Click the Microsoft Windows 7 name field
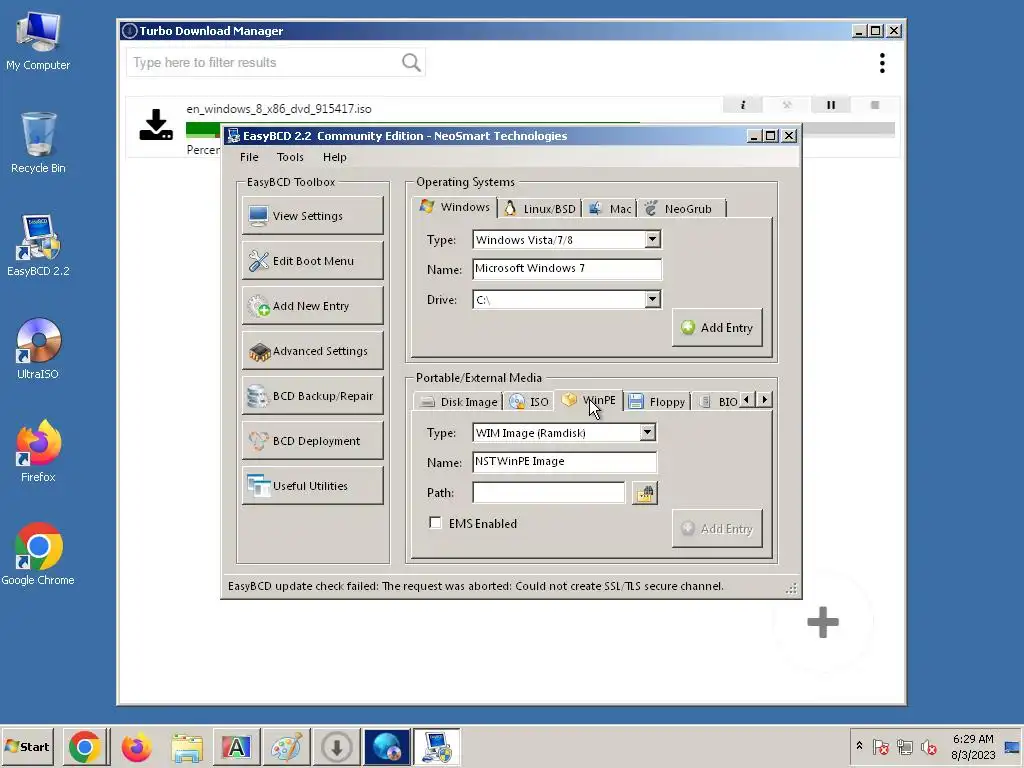 567,268
